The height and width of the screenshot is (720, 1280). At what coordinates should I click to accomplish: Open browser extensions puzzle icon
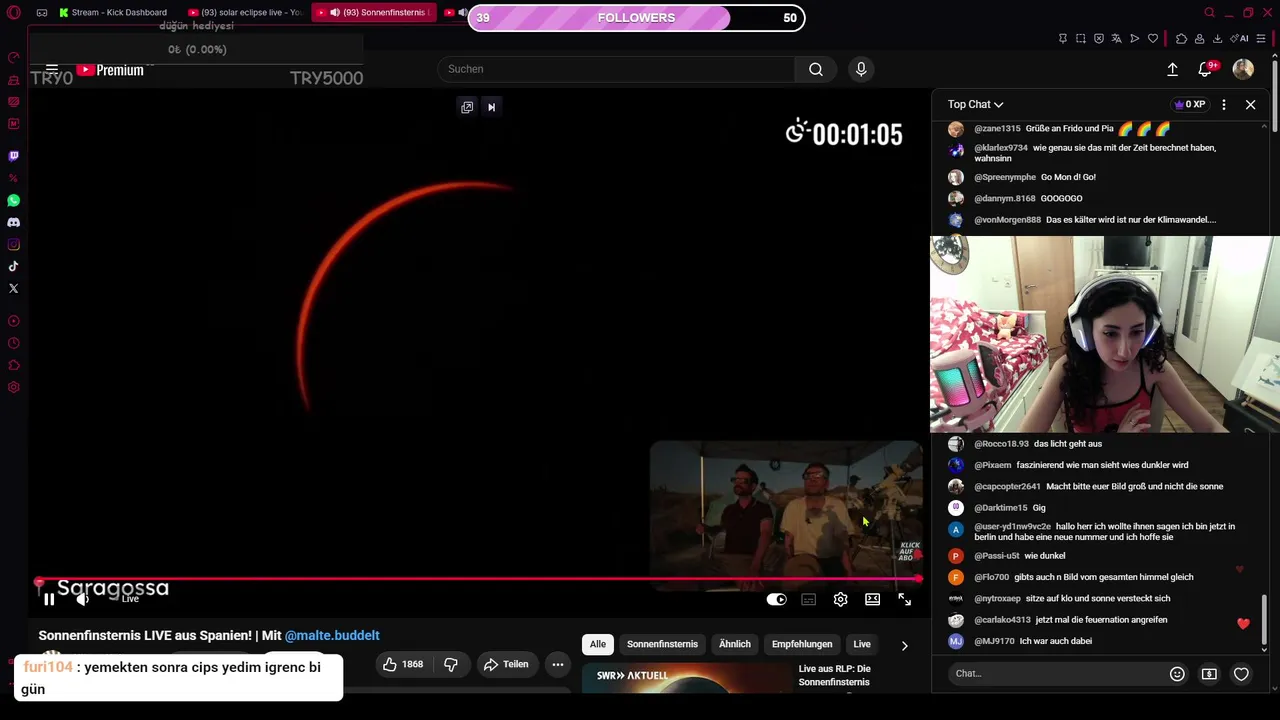click(1181, 39)
